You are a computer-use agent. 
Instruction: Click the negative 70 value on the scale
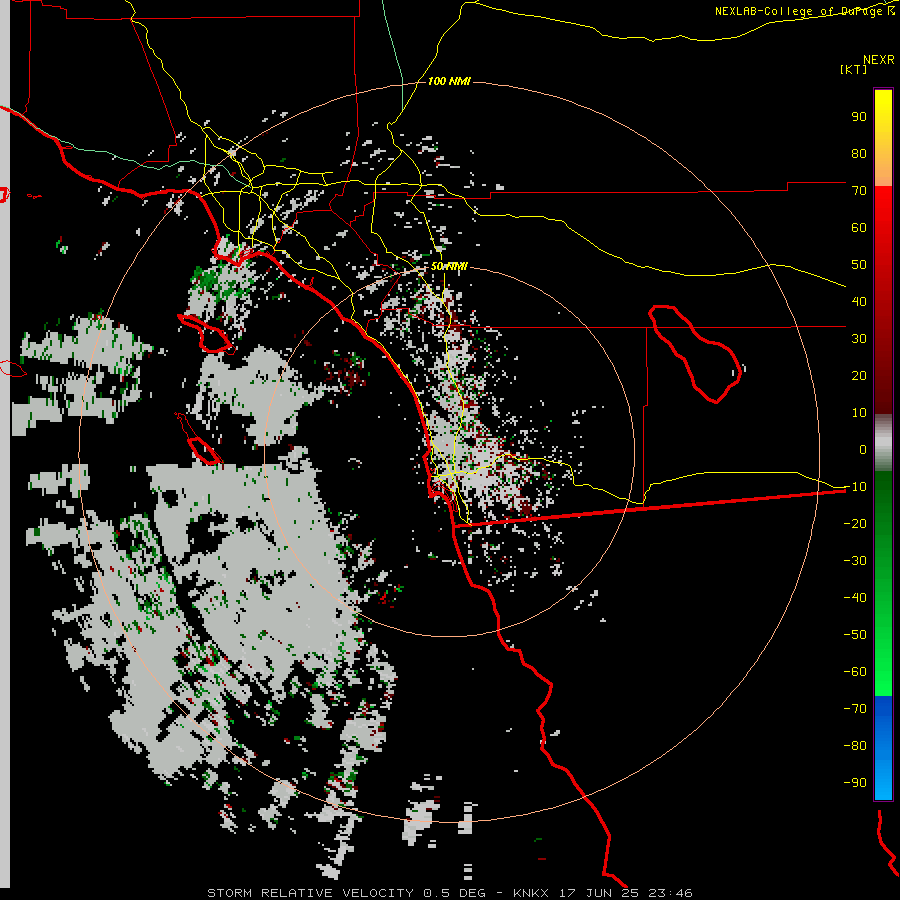[x=855, y=708]
